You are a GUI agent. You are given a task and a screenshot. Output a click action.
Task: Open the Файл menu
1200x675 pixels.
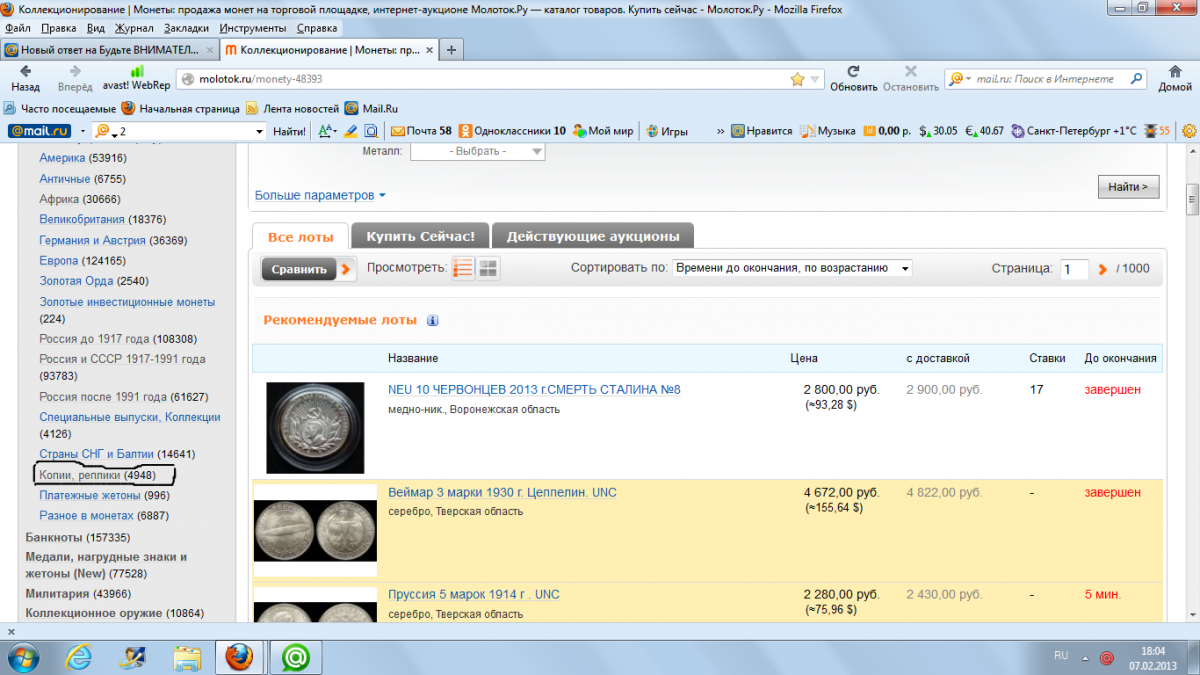pyautogui.click(x=18, y=29)
